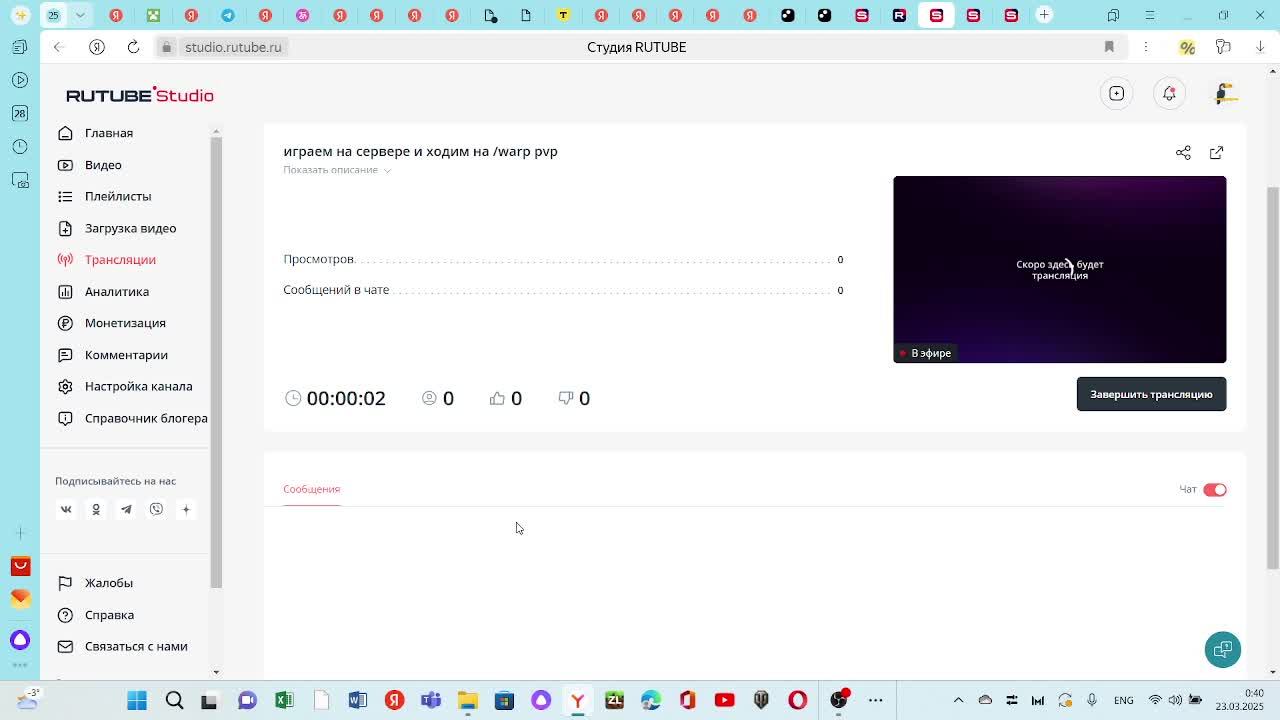Viewport: 1280px width, 720px height.
Task: Open Монетизация page
Action: click(124, 323)
